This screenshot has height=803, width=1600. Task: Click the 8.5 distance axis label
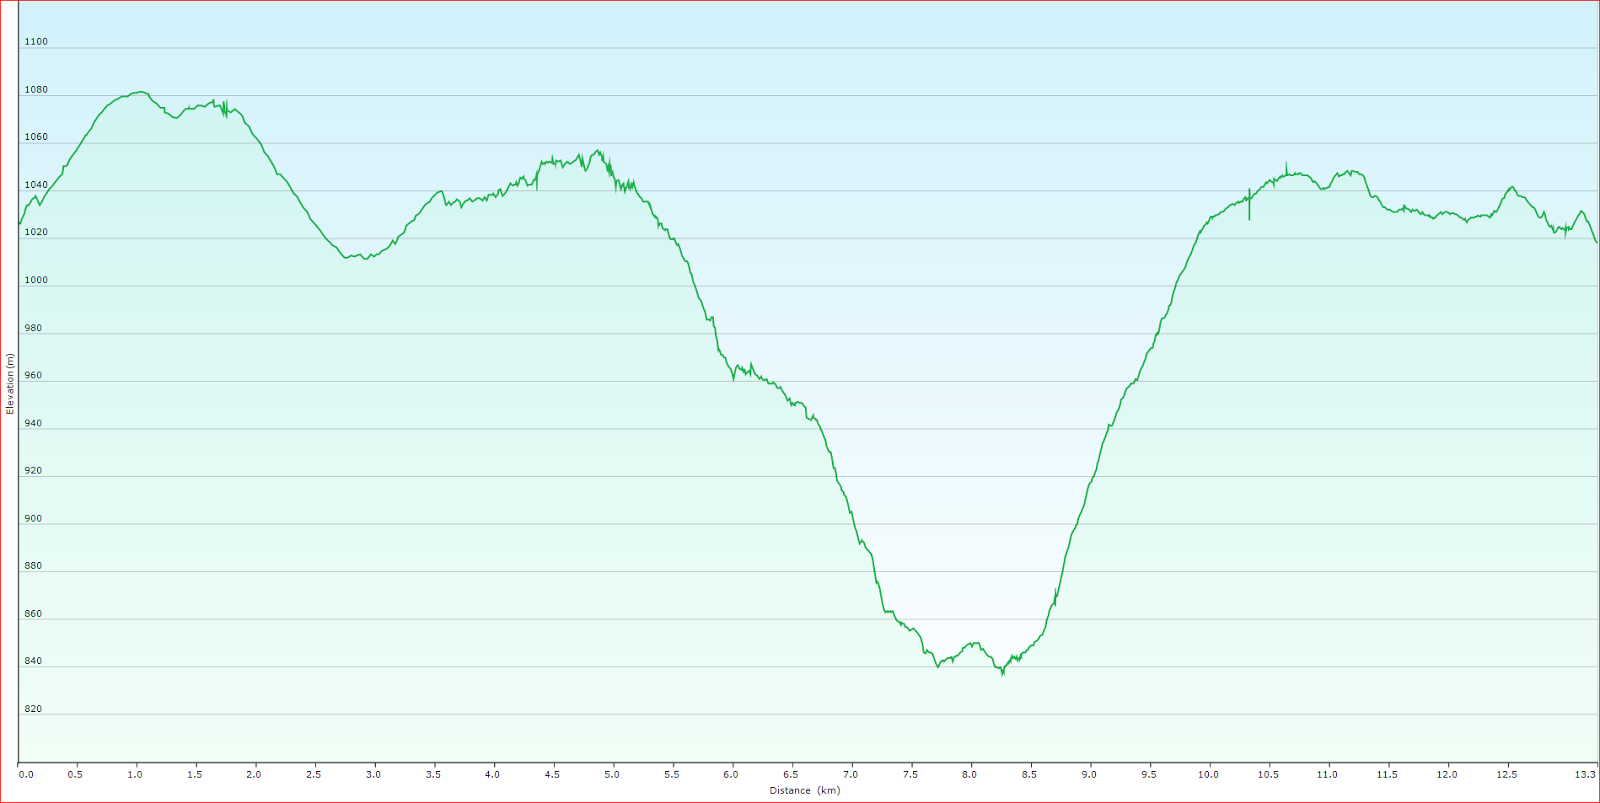pos(1029,775)
